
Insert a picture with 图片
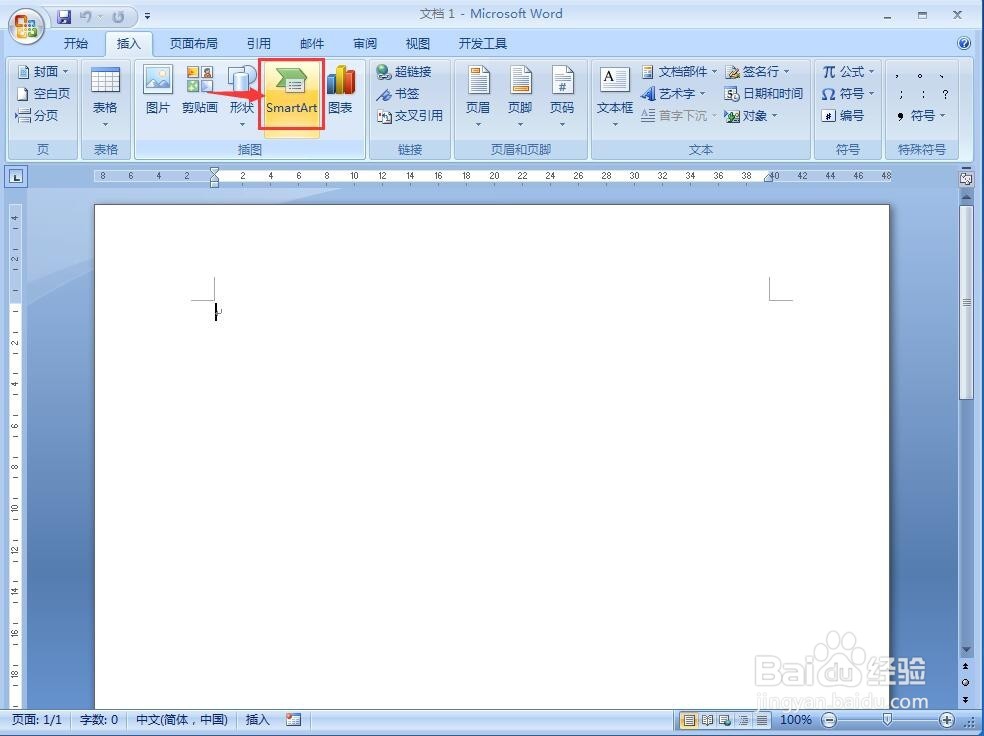tap(158, 91)
